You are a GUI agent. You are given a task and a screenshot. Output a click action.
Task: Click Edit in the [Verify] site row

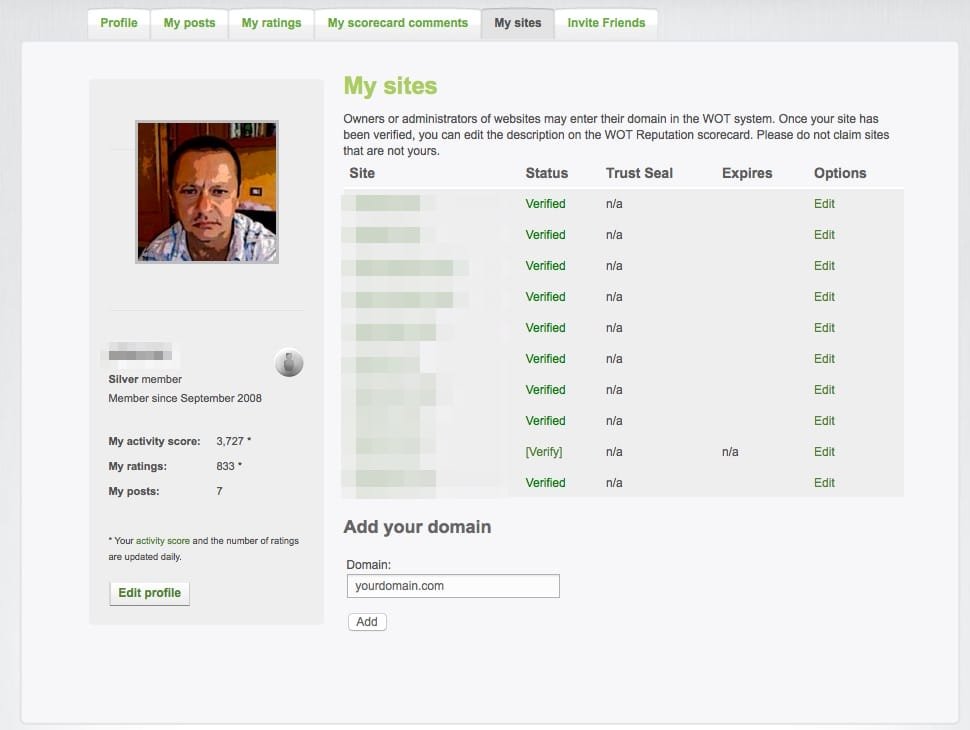(x=824, y=452)
